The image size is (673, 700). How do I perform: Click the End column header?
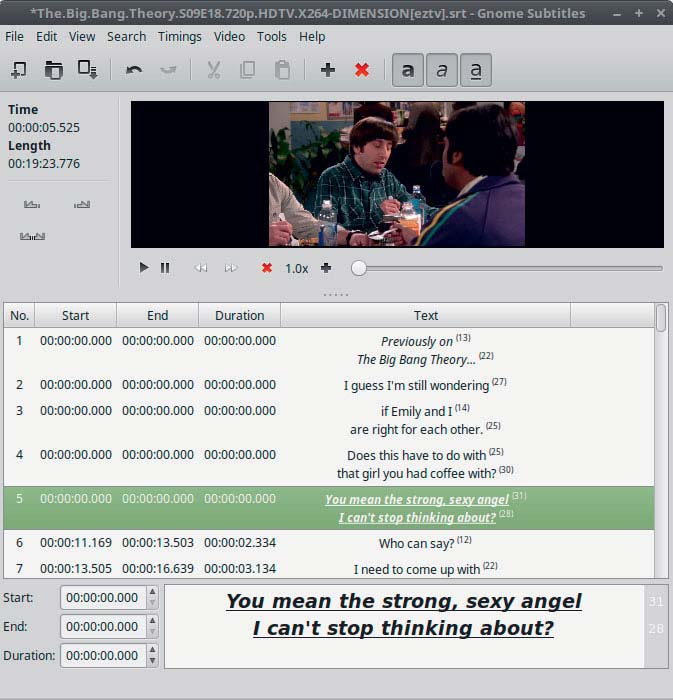pyautogui.click(x=158, y=316)
